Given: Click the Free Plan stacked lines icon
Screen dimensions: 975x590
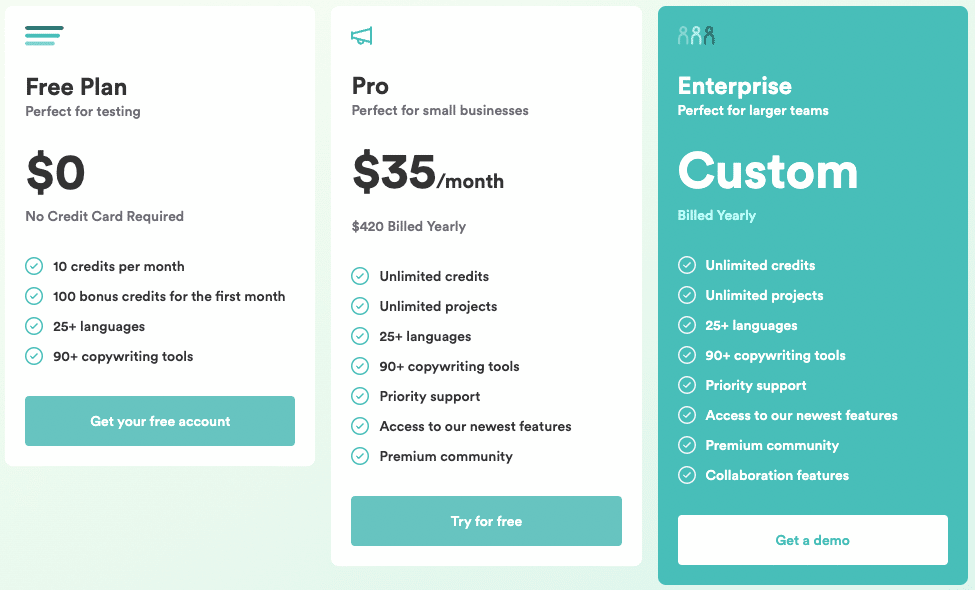Looking at the screenshot, I should coord(44,35).
